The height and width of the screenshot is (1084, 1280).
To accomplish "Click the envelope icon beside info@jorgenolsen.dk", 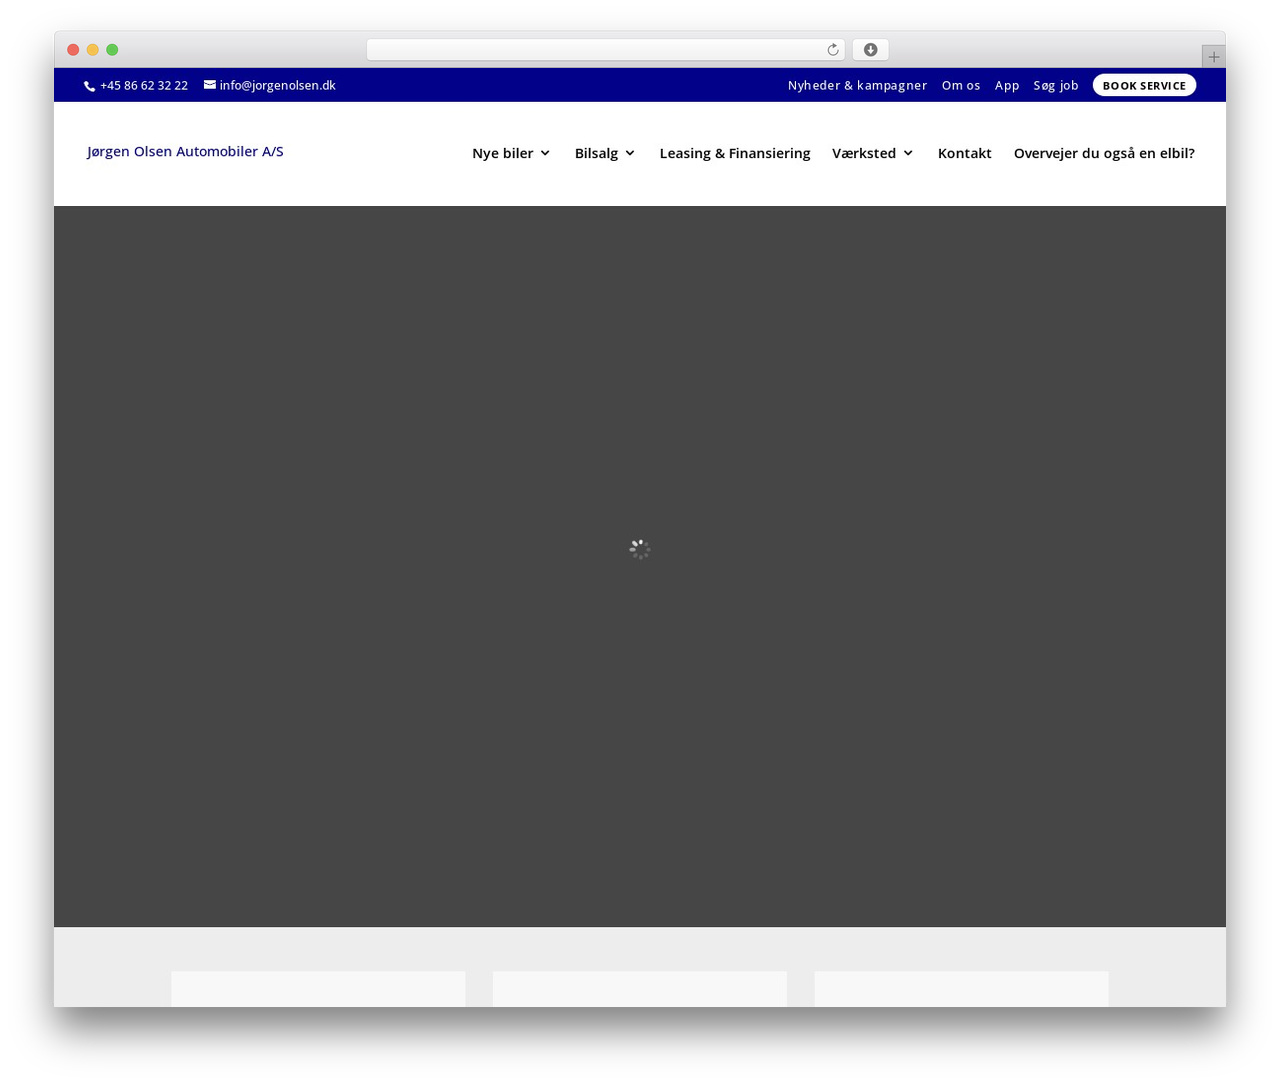I will point(210,85).
